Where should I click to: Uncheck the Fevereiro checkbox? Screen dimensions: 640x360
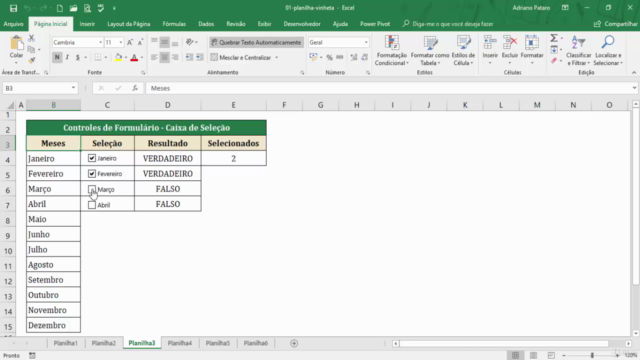click(92, 173)
